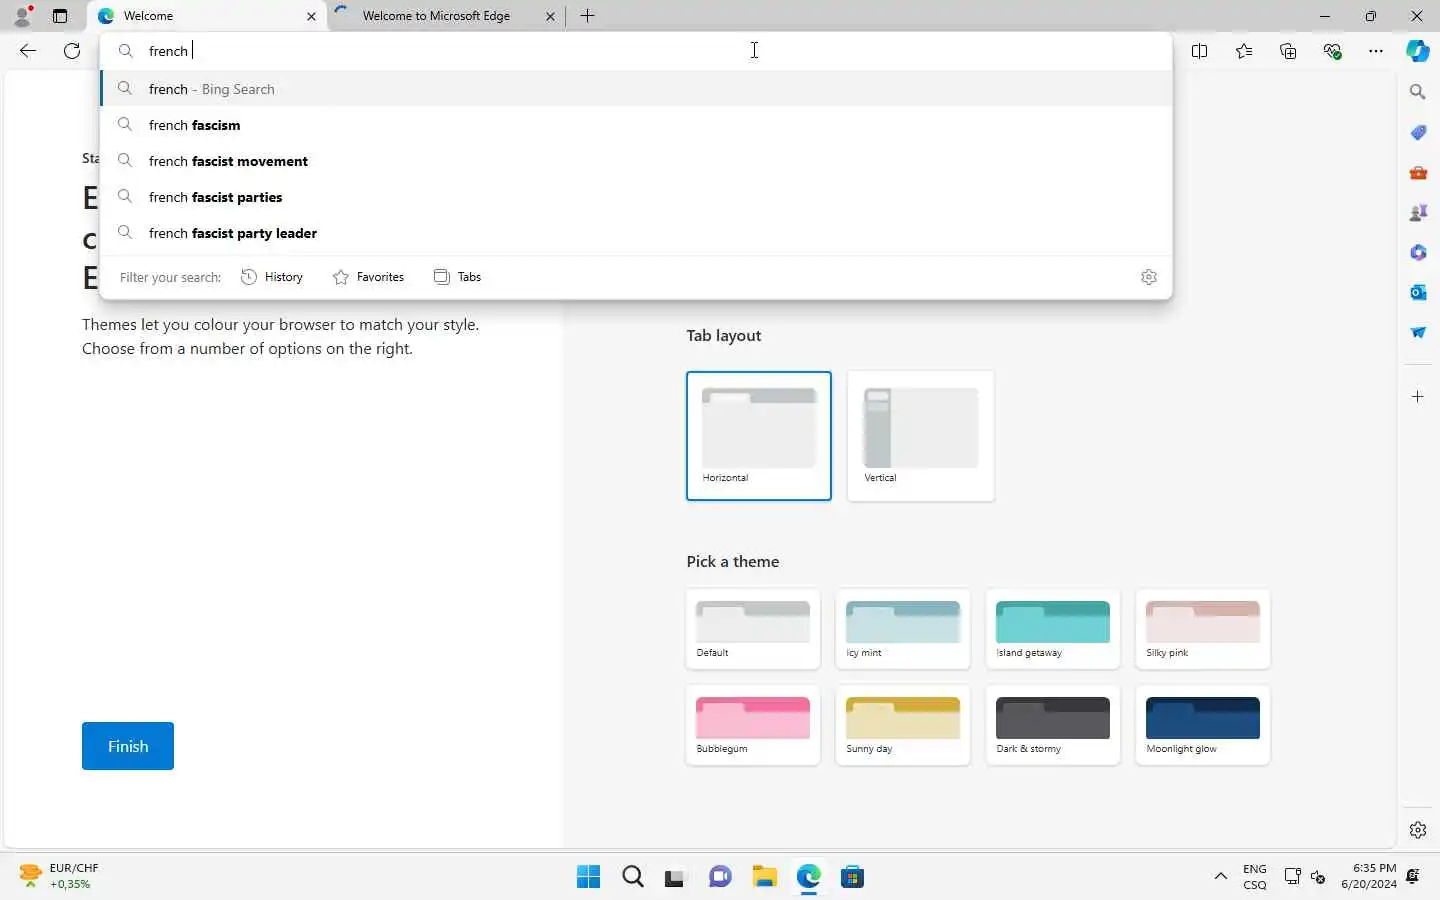Viewport: 1440px width, 900px height.
Task: Pick the Icy mint theme
Action: (x=903, y=629)
